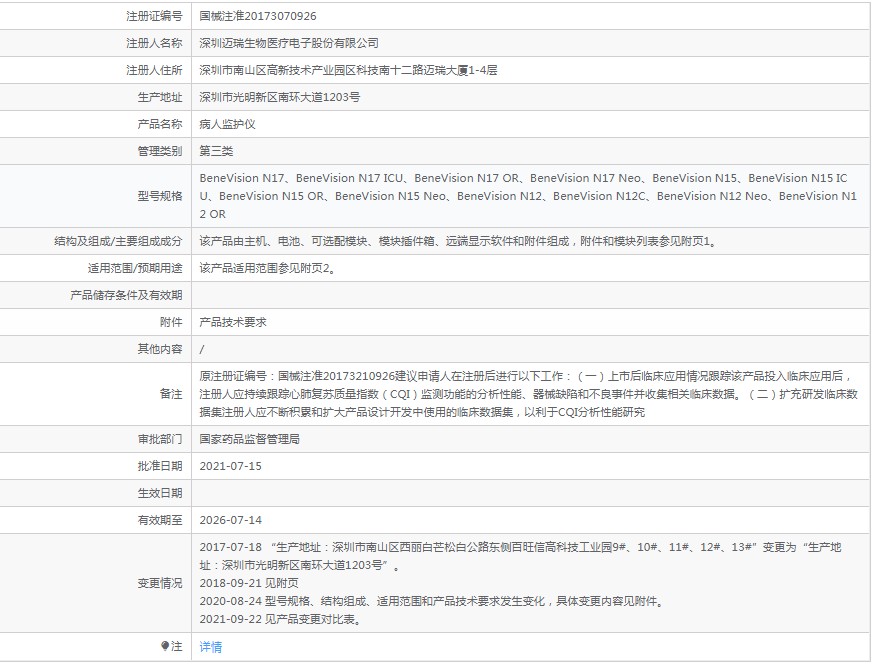Click the 2018-09-21 见附页 change entry
The image size is (873, 668).
(x=249, y=583)
